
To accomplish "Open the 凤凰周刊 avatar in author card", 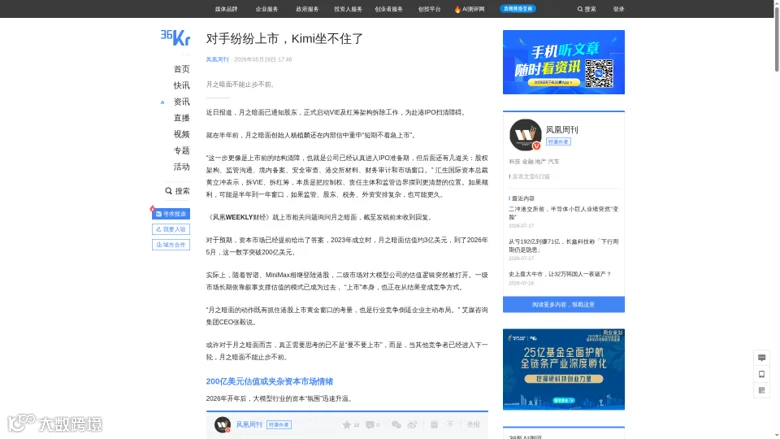I will tap(525, 135).
